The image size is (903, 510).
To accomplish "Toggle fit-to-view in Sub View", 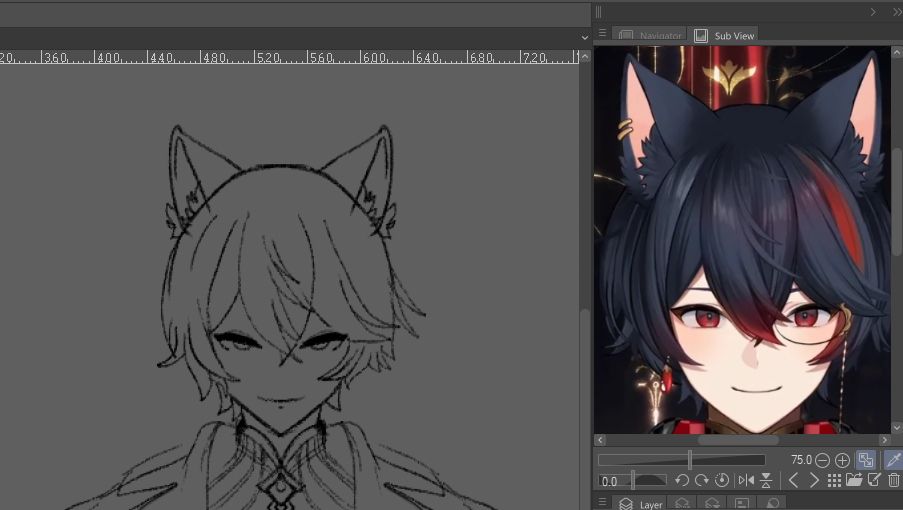I will coord(866,459).
